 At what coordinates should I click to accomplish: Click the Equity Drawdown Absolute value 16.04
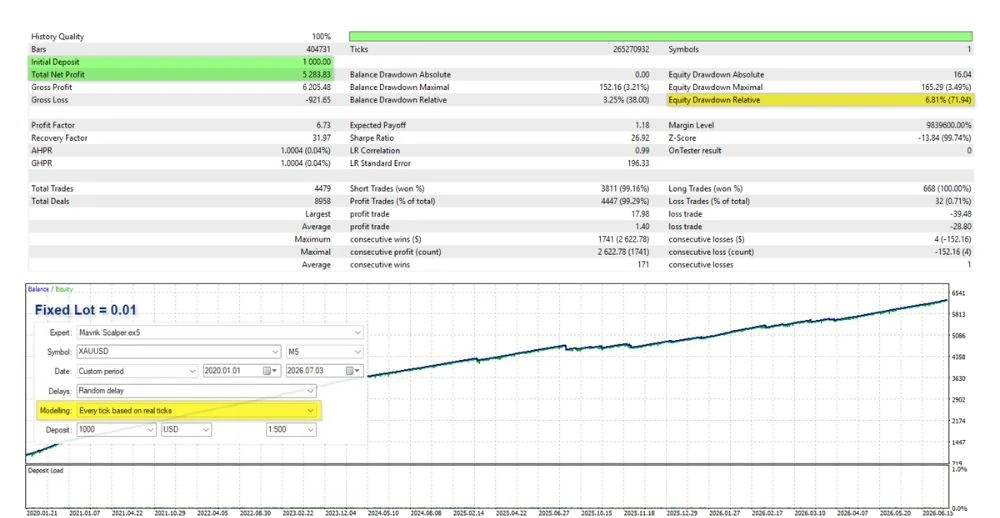pyautogui.click(x=962, y=75)
